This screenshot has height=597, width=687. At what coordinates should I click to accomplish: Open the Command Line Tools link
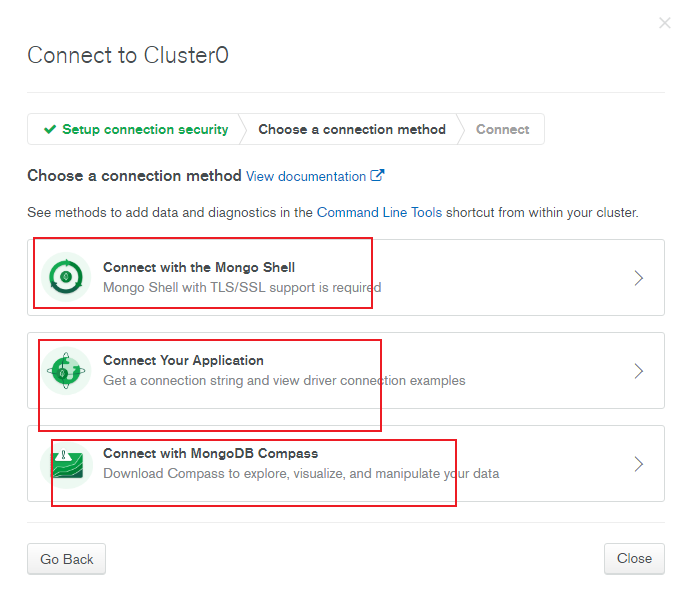[379, 212]
